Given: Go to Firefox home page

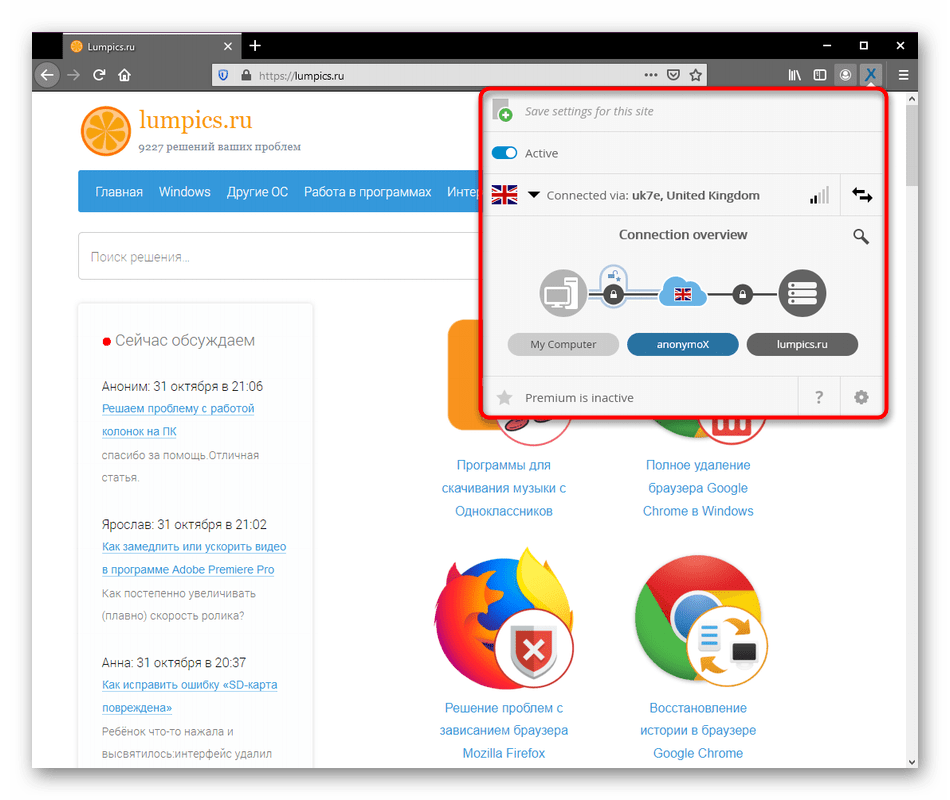Looking at the screenshot, I should (124, 75).
